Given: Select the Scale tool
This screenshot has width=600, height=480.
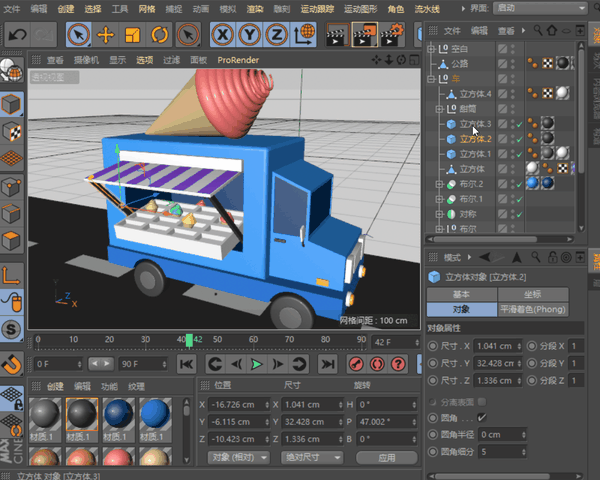Looking at the screenshot, I should [132, 36].
